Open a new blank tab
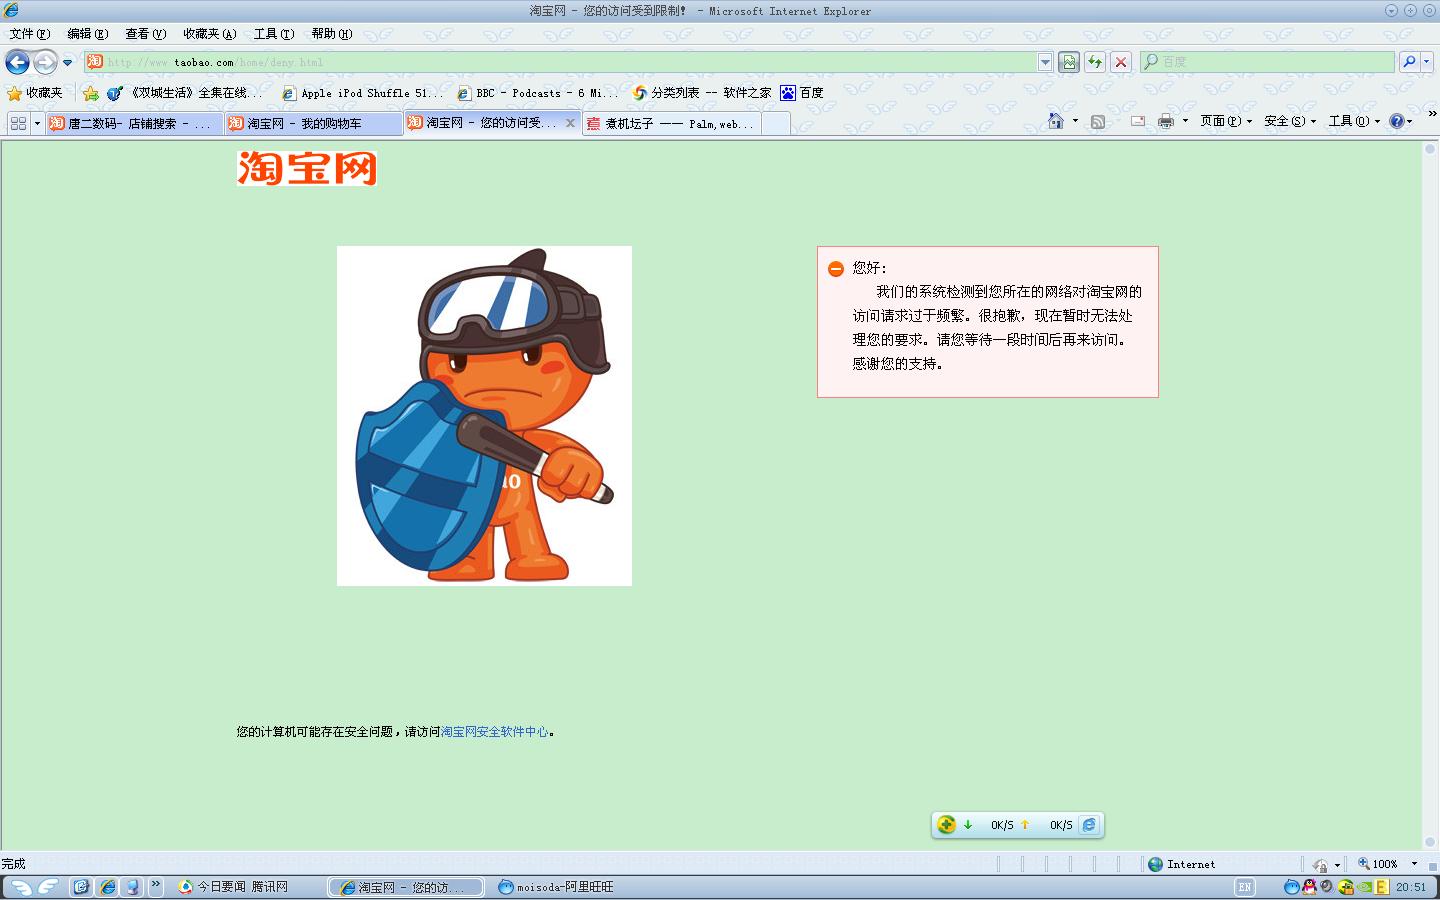This screenshot has width=1440, height=900. pyautogui.click(x=776, y=124)
